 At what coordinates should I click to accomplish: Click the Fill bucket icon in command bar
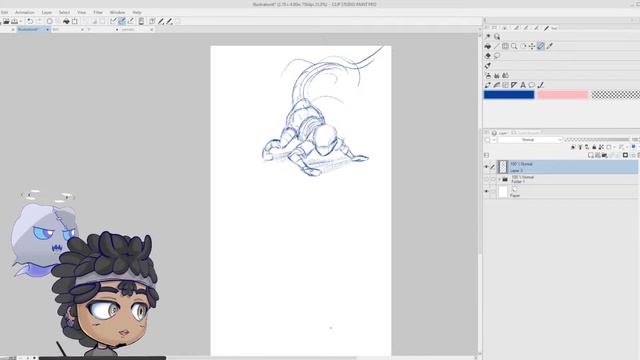pyautogui.click(x=66, y=21)
